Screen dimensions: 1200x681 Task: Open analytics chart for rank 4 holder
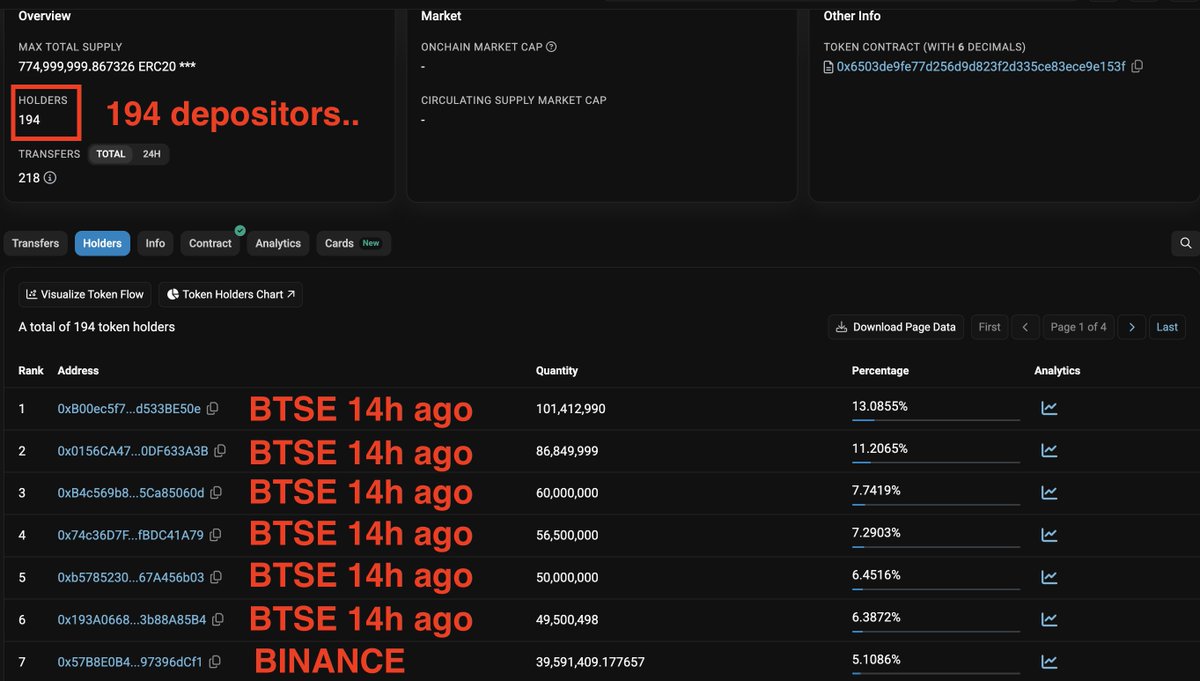coord(1049,535)
